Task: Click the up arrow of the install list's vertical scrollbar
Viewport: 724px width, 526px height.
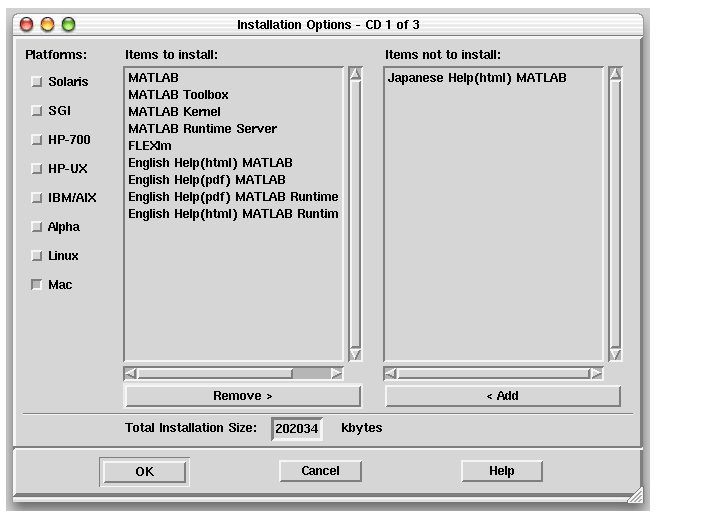Action: click(x=355, y=74)
